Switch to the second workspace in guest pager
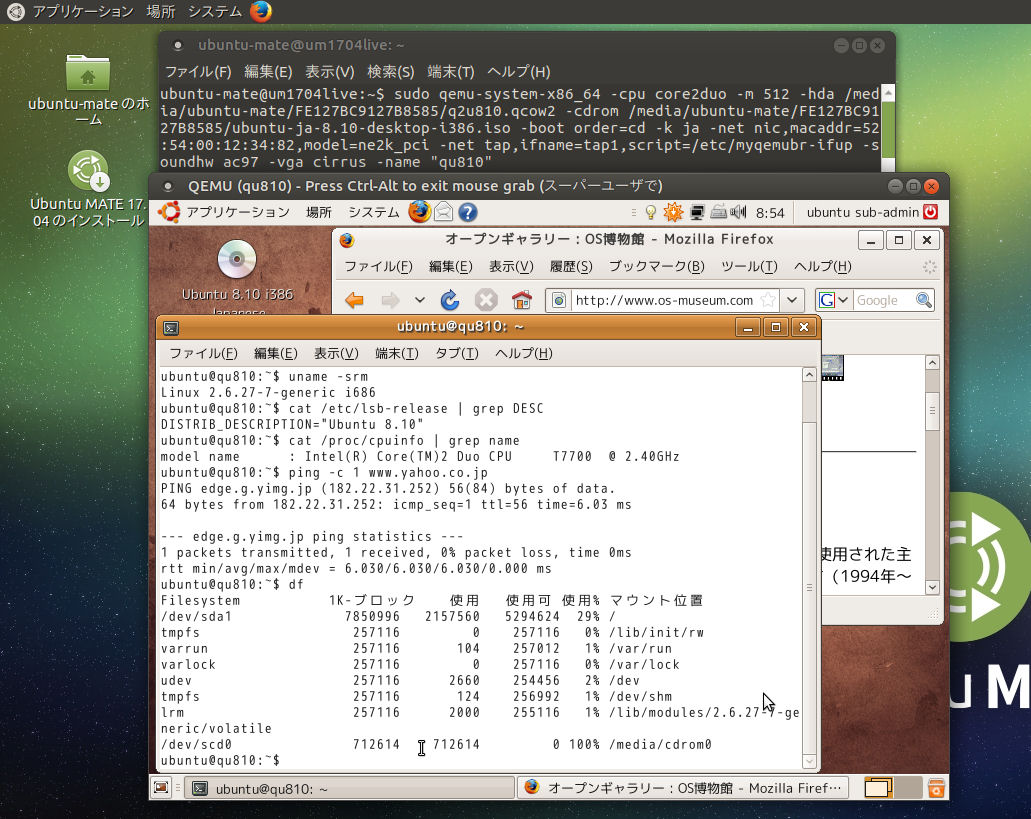This screenshot has height=819, width=1031. (907, 787)
